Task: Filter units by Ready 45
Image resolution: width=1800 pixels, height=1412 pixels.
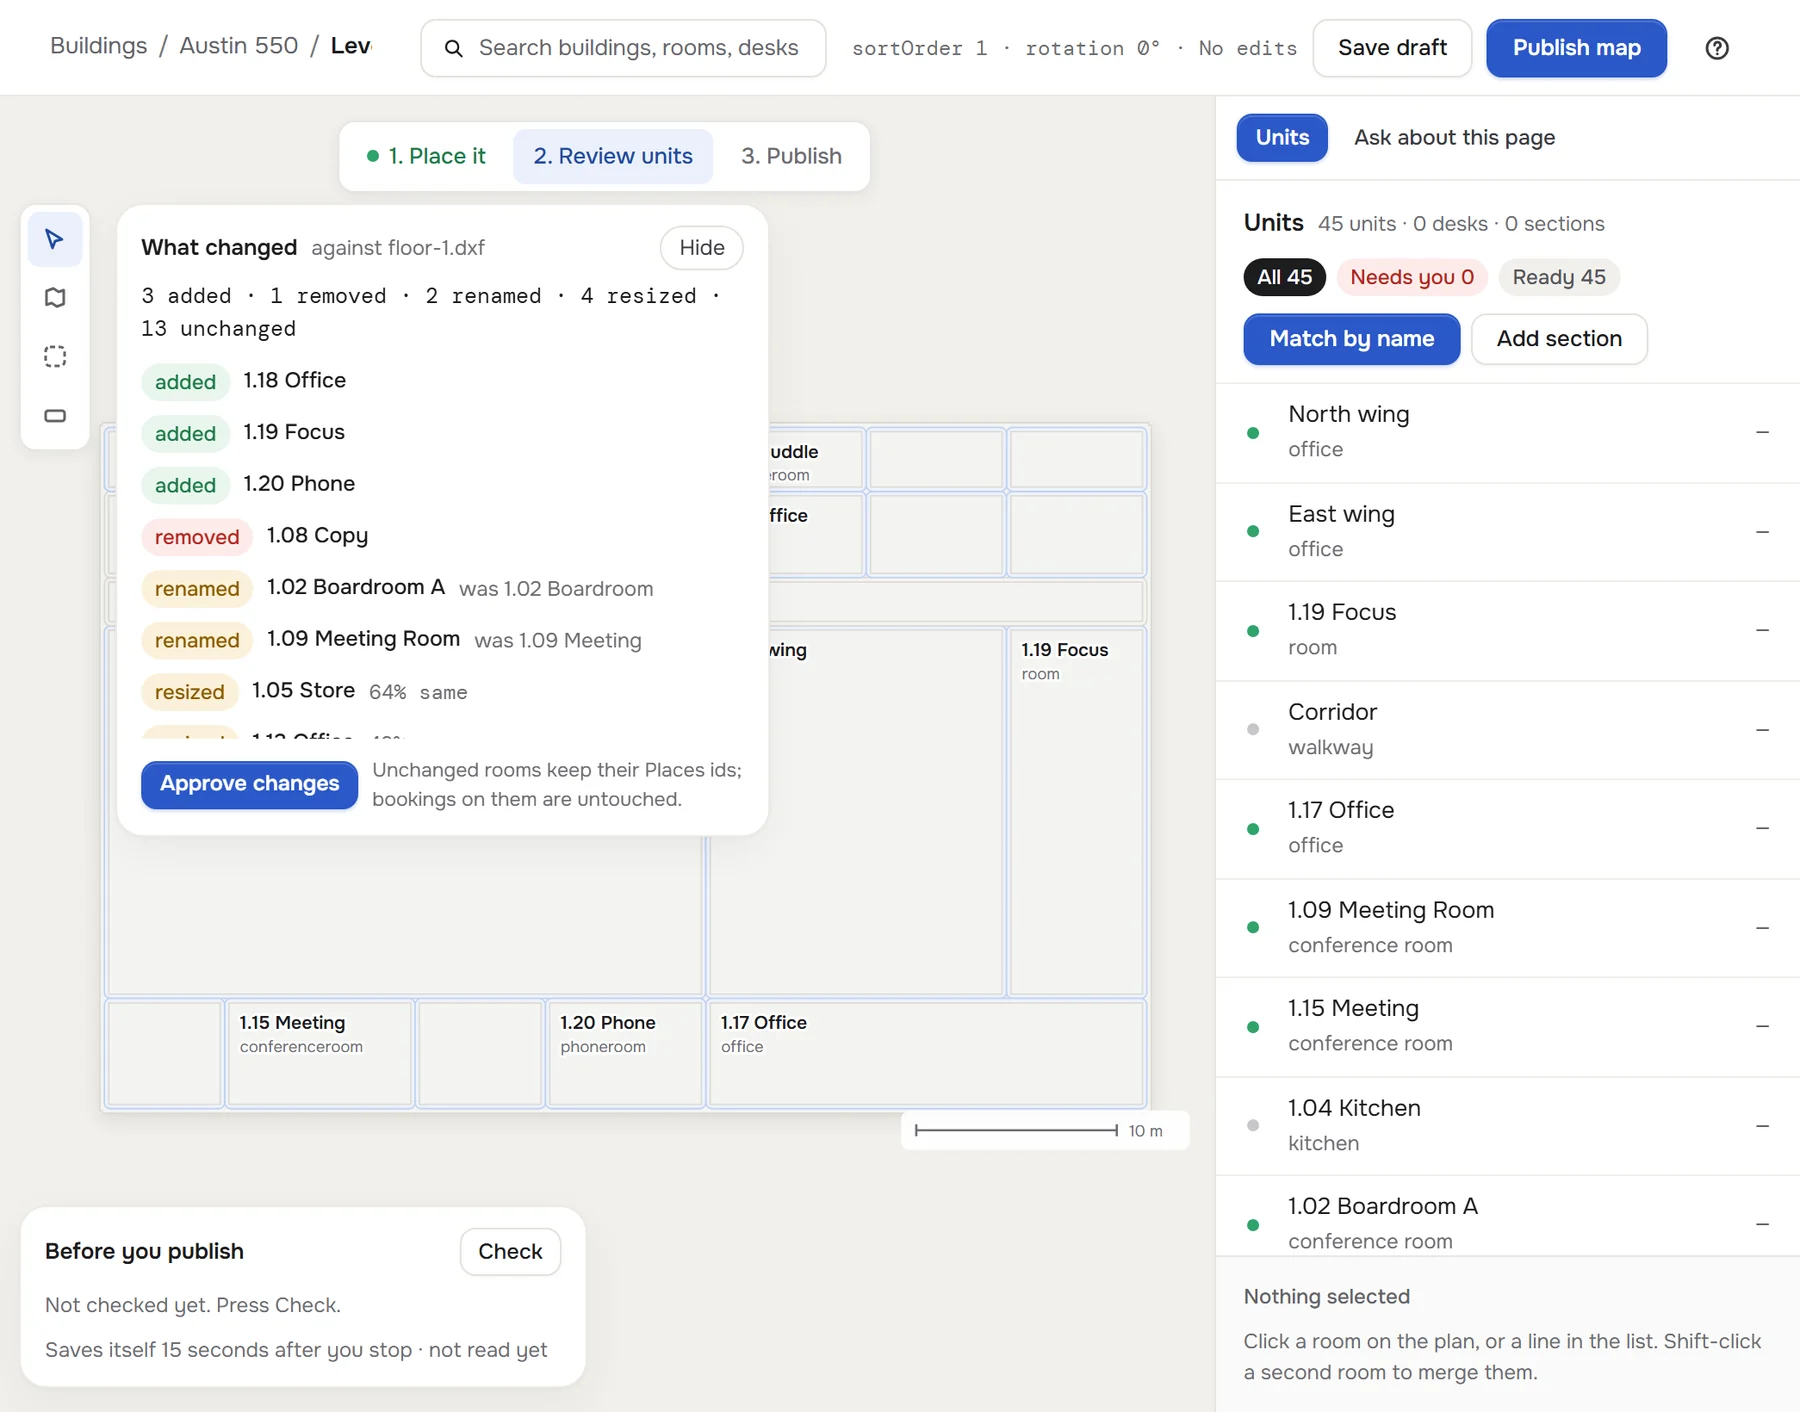Action: (x=1558, y=277)
